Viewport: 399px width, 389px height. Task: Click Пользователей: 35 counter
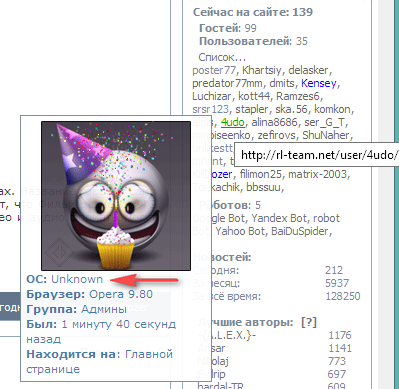[253, 41]
